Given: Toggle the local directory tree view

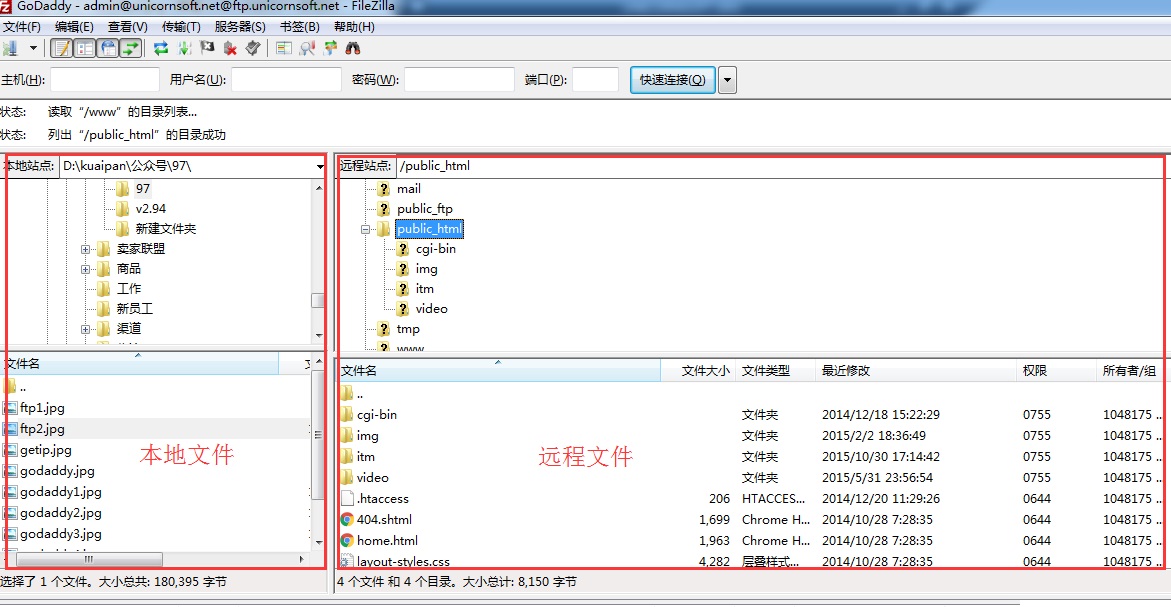Looking at the screenshot, I should (85, 48).
